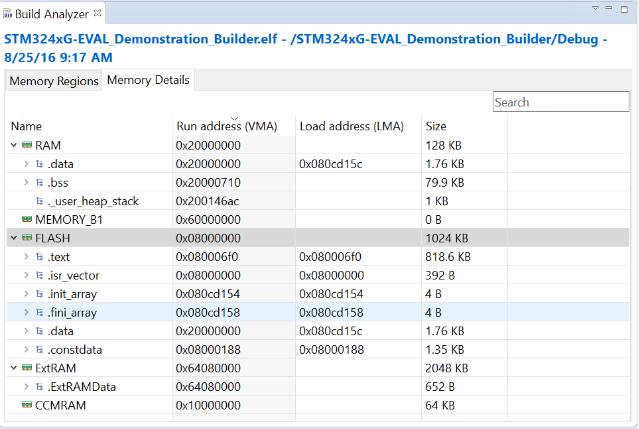Select the MEMORY_B1 row label

[x=69, y=220]
